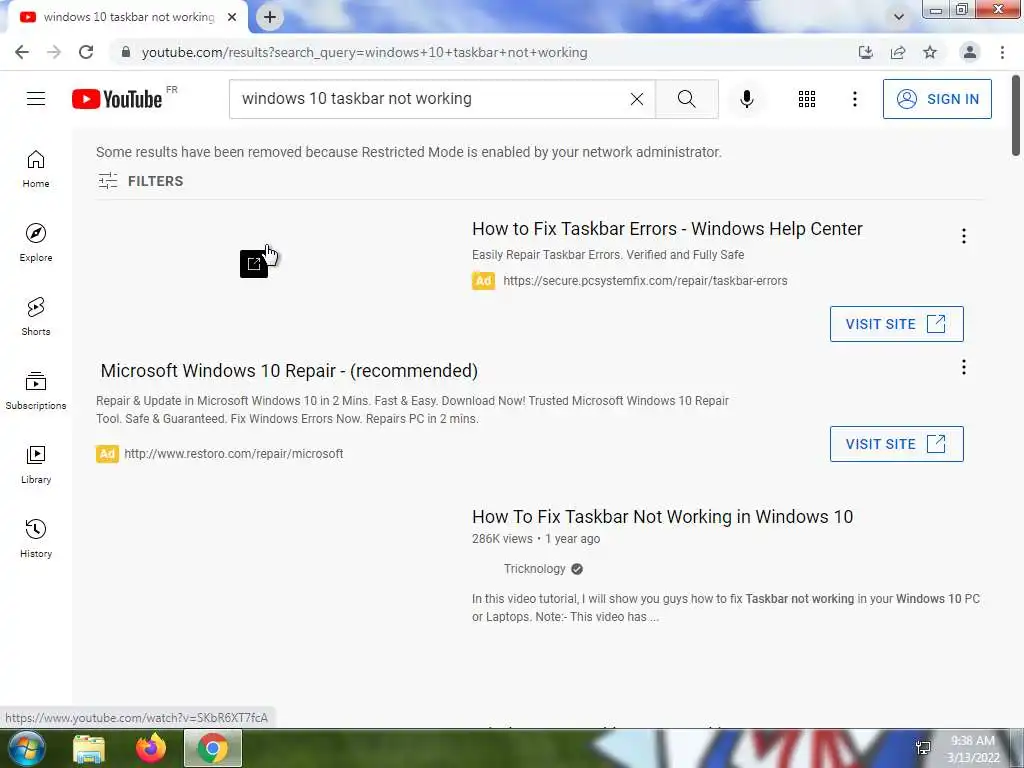Open the FILTERS panel

coord(140,181)
